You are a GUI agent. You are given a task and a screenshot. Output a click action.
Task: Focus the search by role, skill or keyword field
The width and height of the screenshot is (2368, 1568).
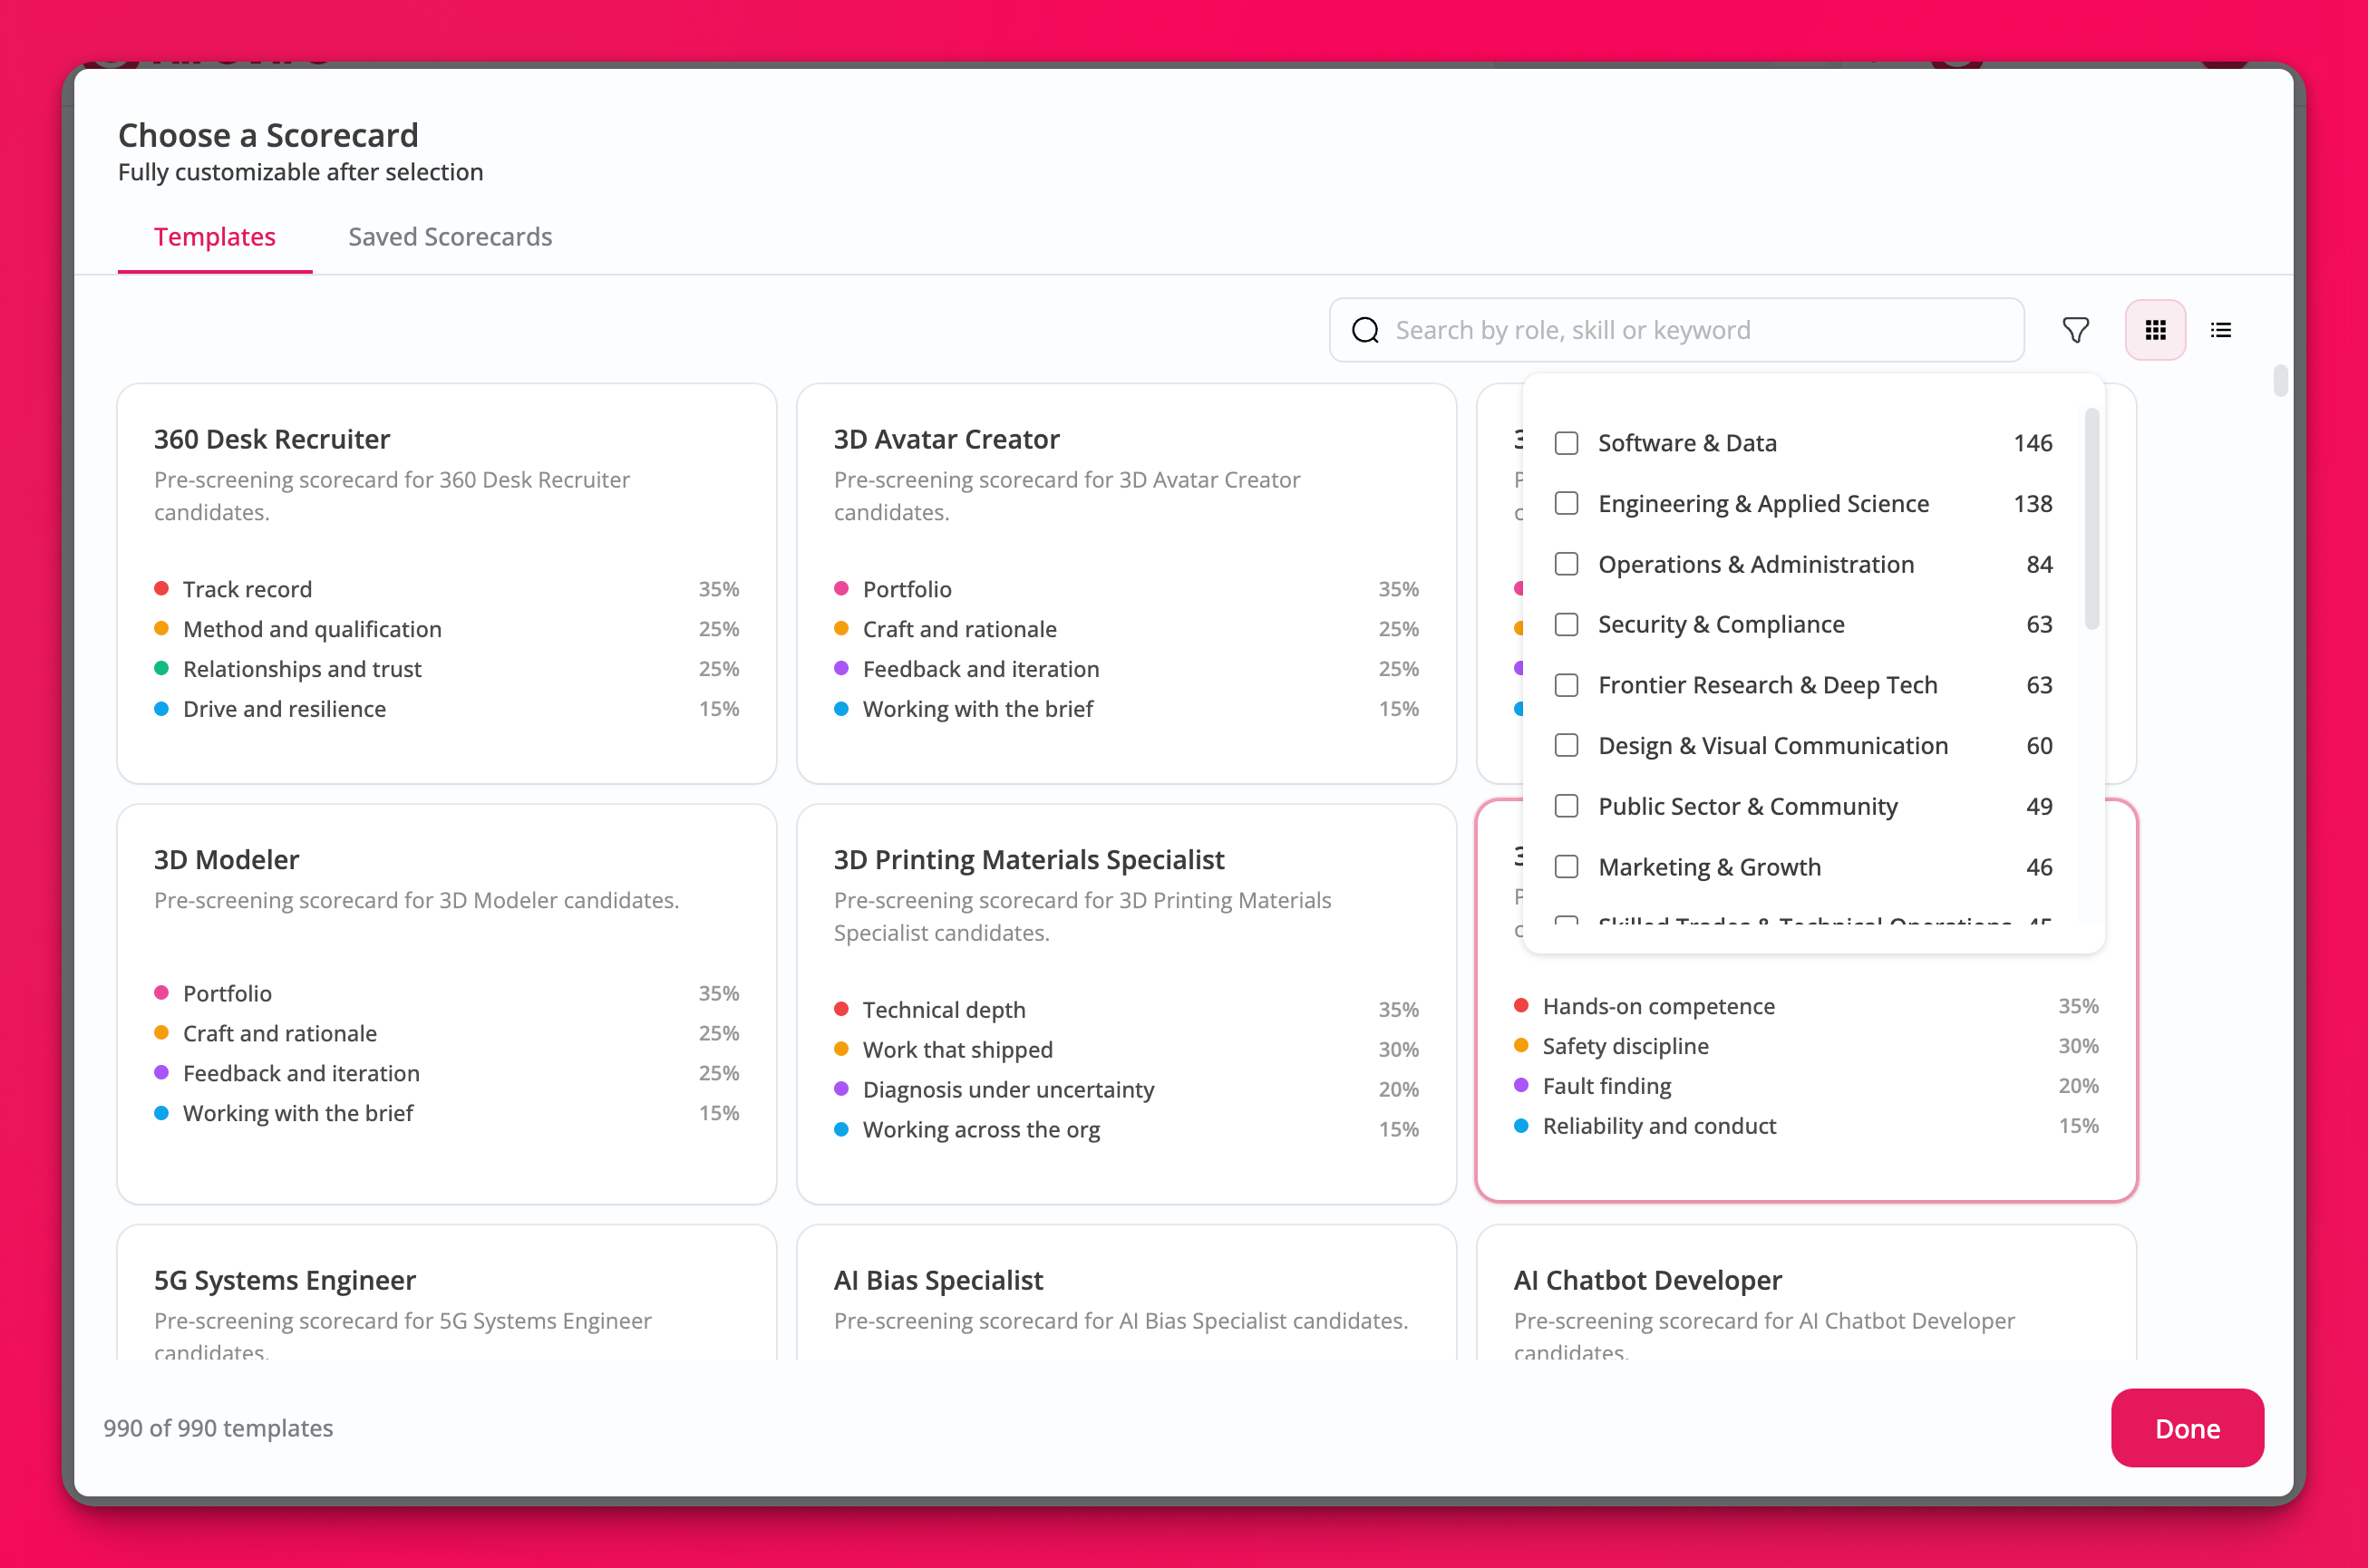[1676, 330]
